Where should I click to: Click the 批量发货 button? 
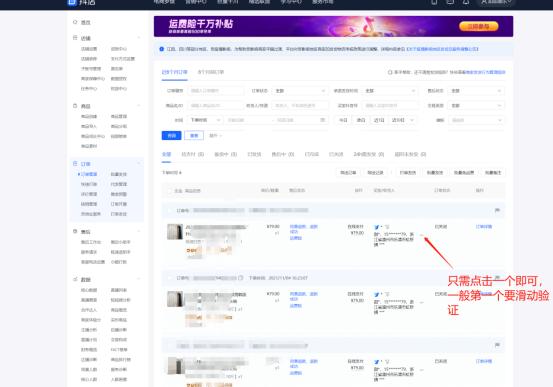[434, 173]
